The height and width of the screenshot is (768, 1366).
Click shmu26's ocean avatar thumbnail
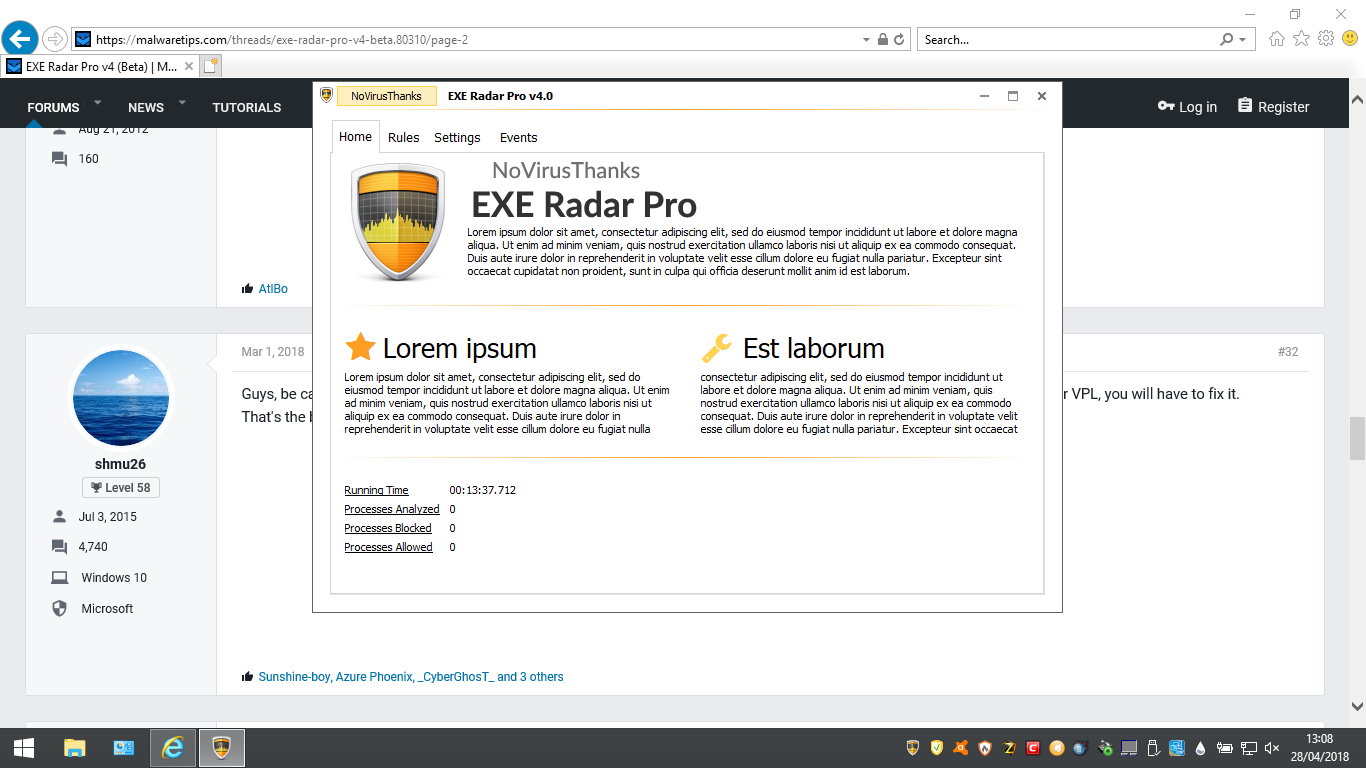pos(122,397)
